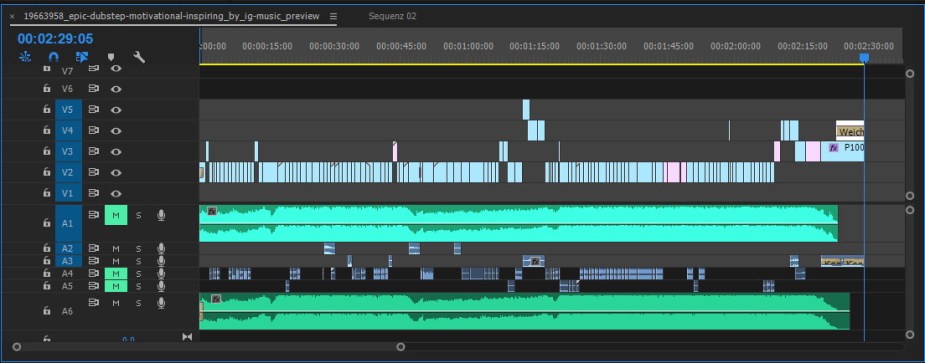Select the epic-dubstep sequence tab

pyautogui.click(x=172, y=16)
